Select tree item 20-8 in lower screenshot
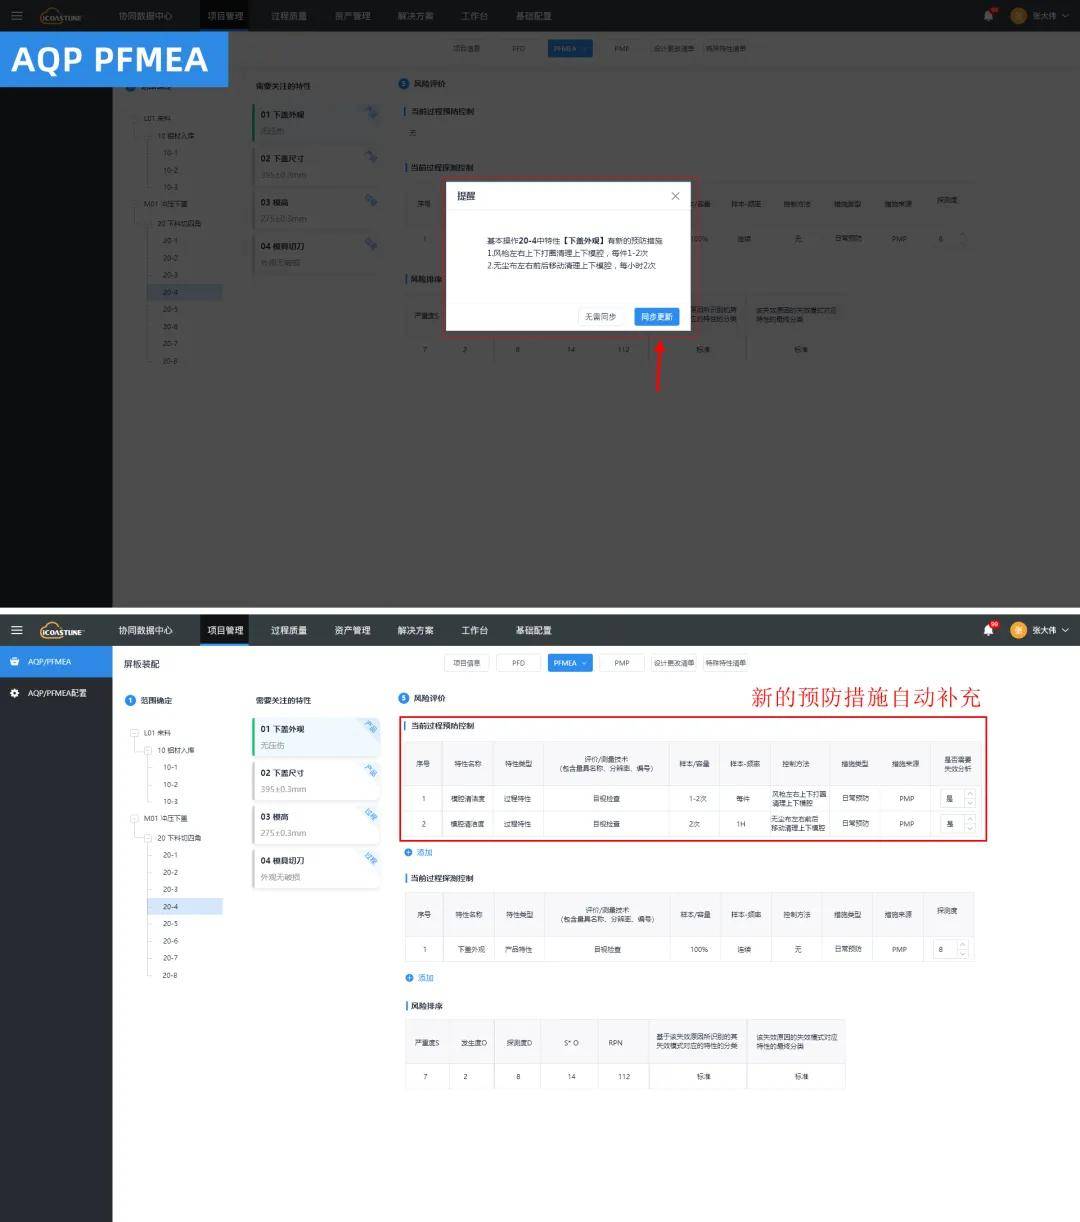This screenshot has width=1080, height=1222. [x=170, y=975]
